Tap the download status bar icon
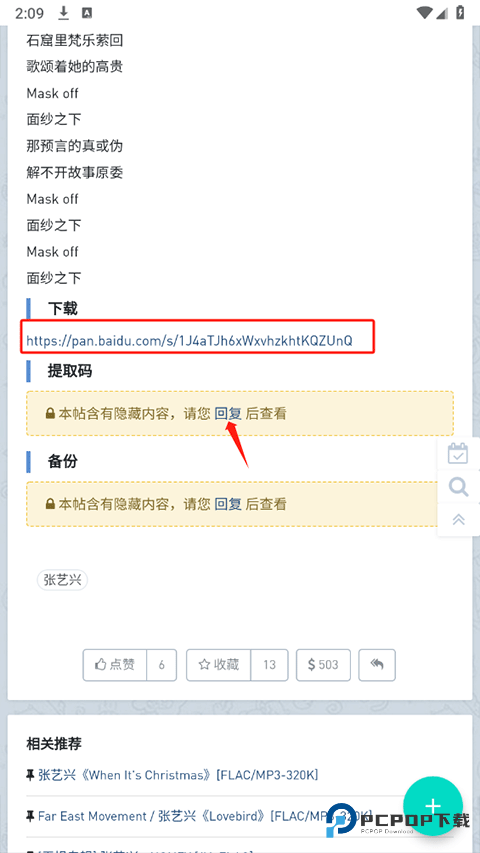The image size is (480, 853). 64,13
